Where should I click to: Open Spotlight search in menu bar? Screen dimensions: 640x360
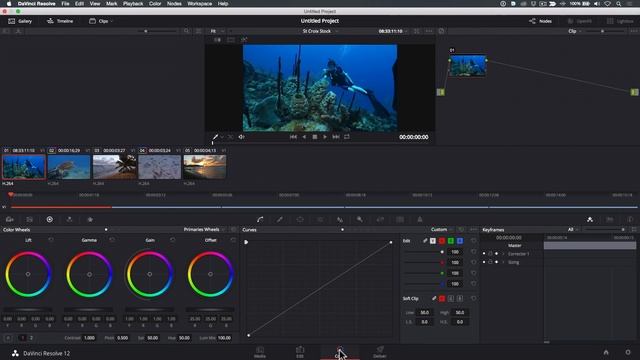click(619, 4)
